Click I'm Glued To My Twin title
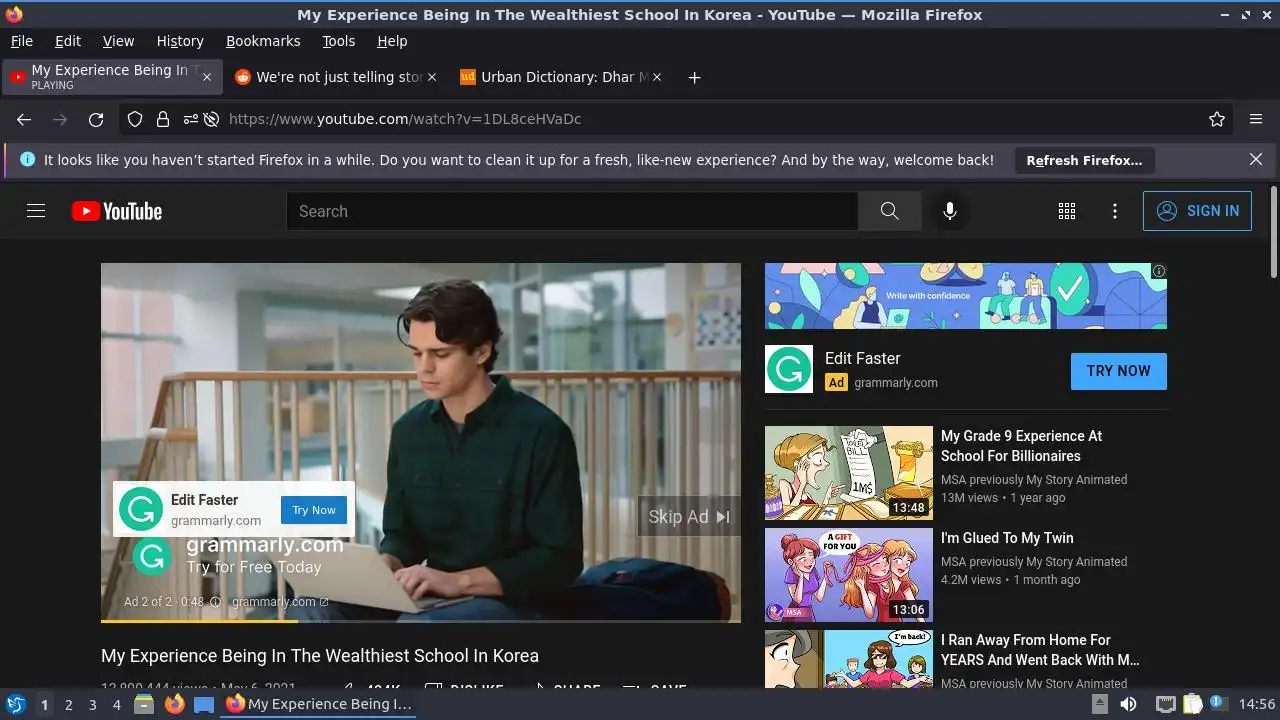Screen dimensions: 1280x720 click(x=1006, y=538)
